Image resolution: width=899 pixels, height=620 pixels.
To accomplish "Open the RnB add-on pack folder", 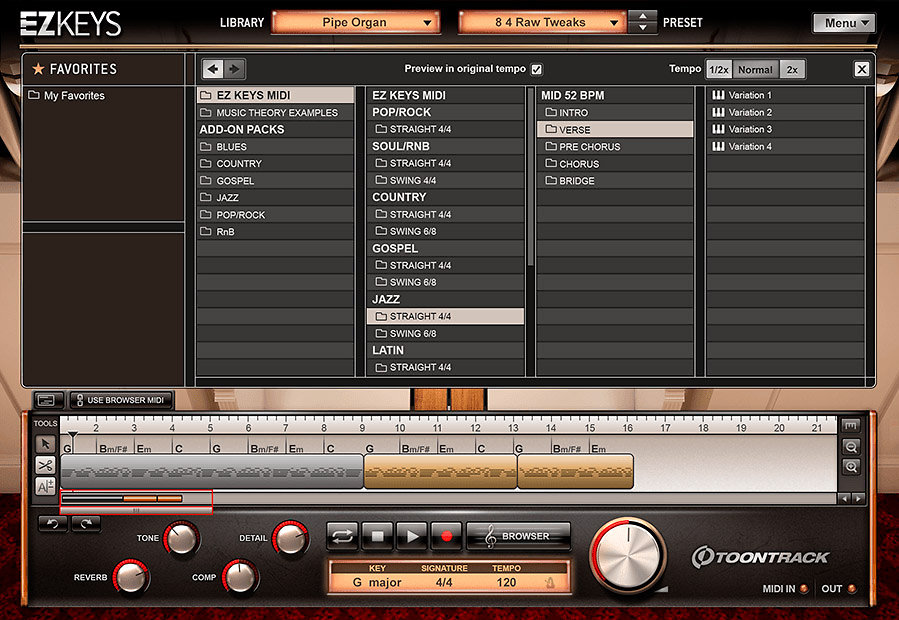I will pyautogui.click(x=275, y=232).
